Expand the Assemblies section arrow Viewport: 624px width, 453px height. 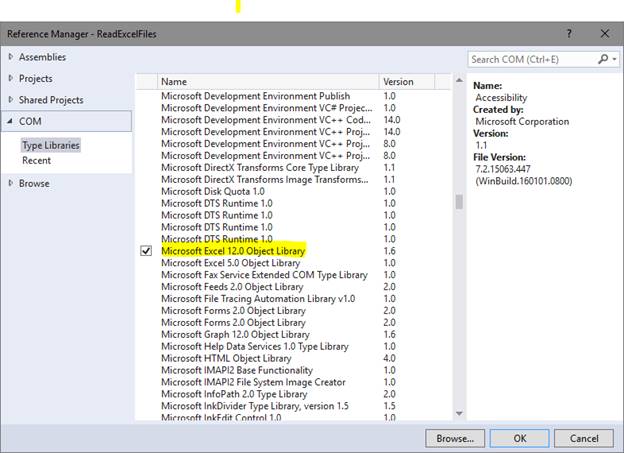coord(11,57)
